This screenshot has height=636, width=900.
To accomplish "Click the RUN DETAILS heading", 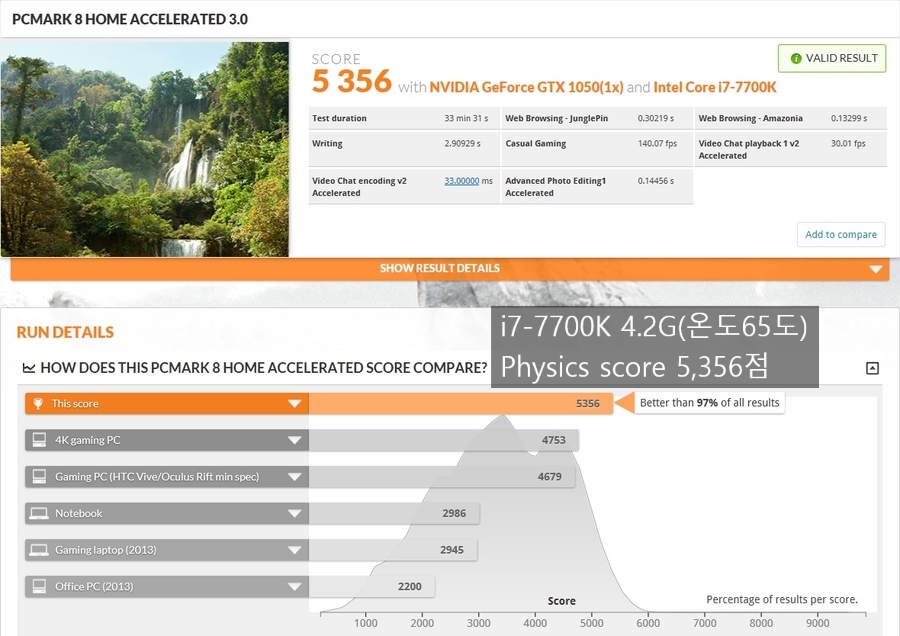I will pos(65,332).
